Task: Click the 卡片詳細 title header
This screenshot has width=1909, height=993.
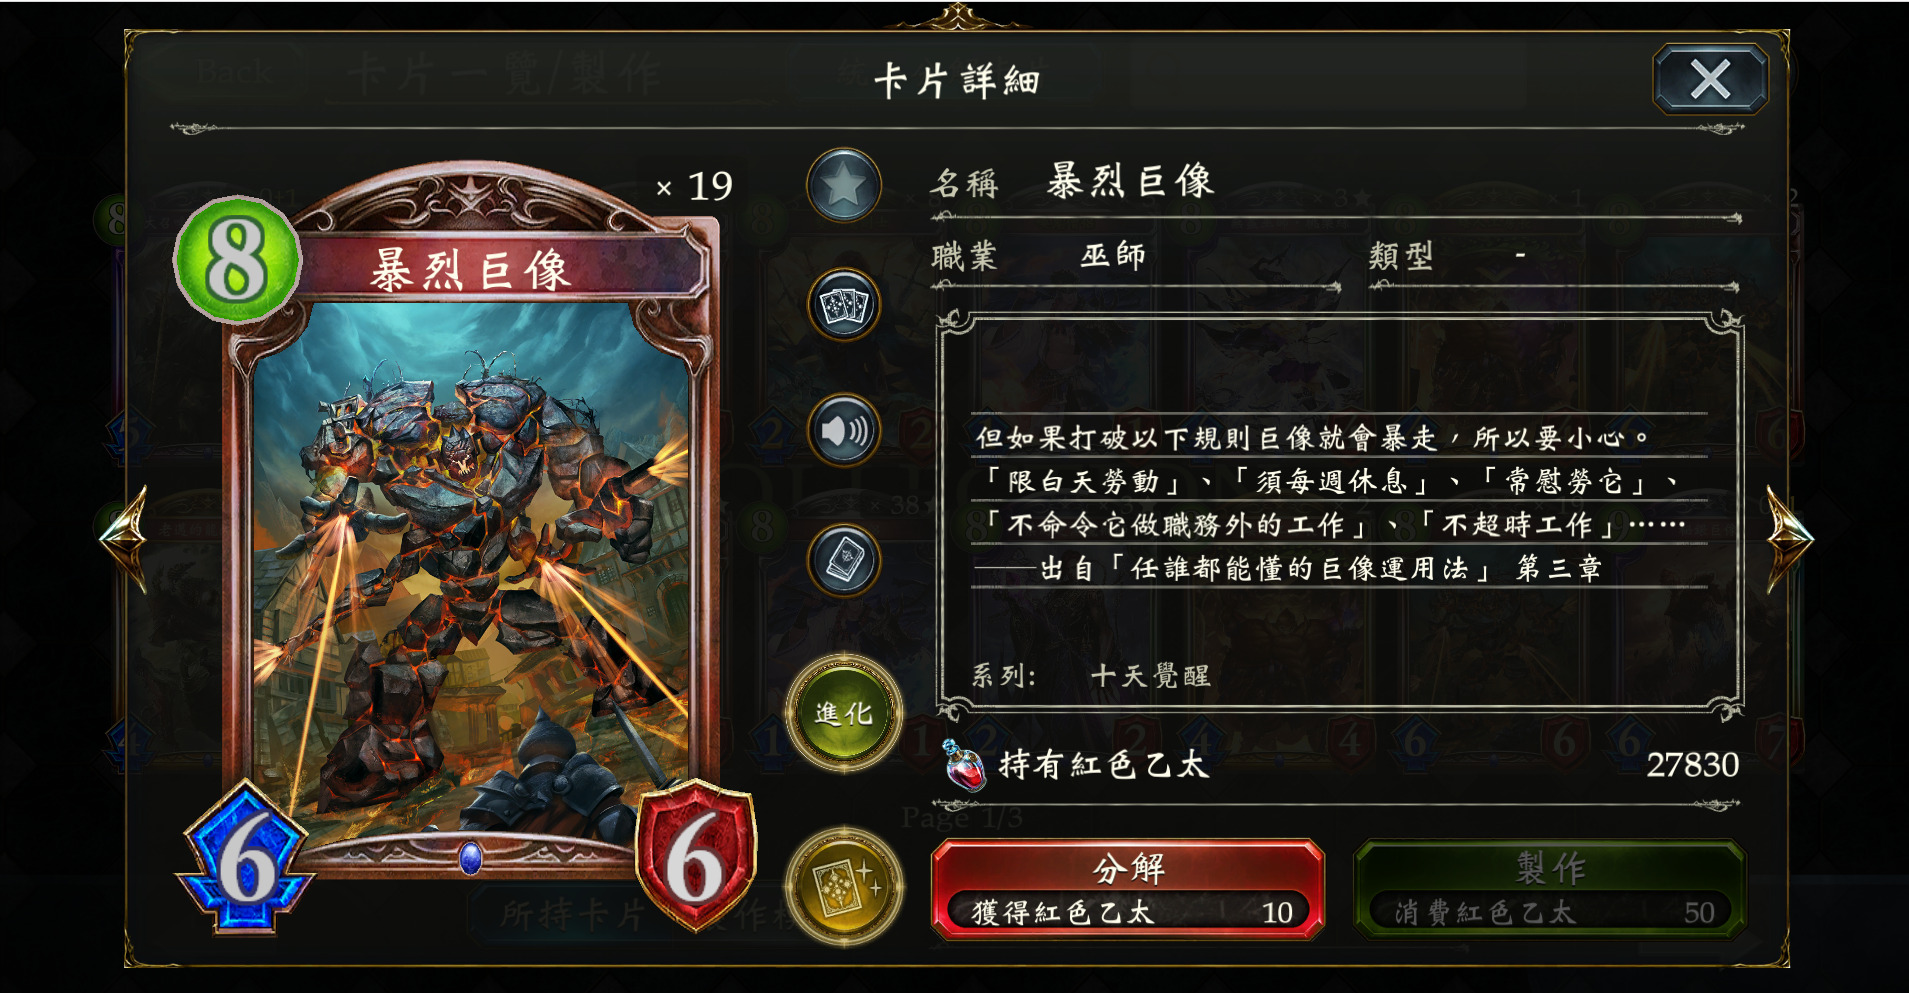Action: coord(956,80)
